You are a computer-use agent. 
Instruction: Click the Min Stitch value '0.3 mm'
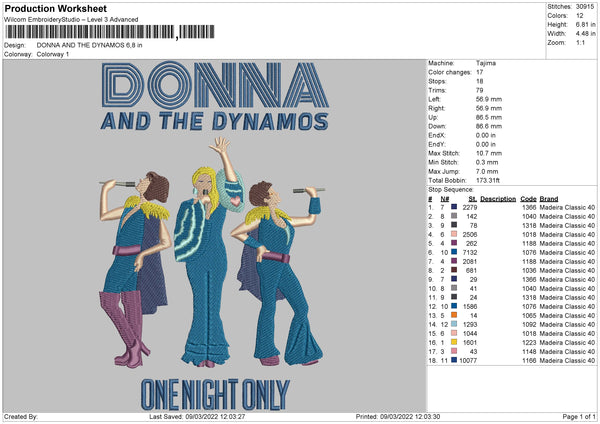pos(487,162)
